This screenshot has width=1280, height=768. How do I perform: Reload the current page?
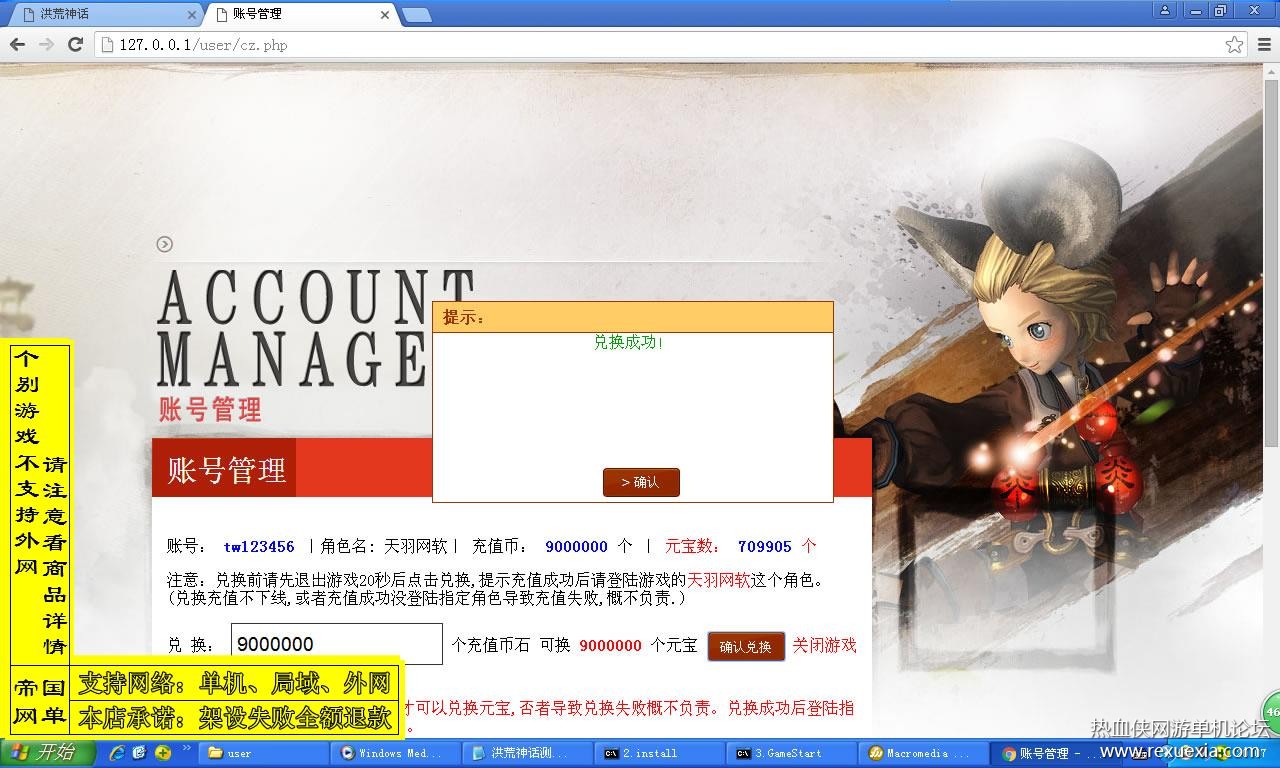tap(75, 45)
